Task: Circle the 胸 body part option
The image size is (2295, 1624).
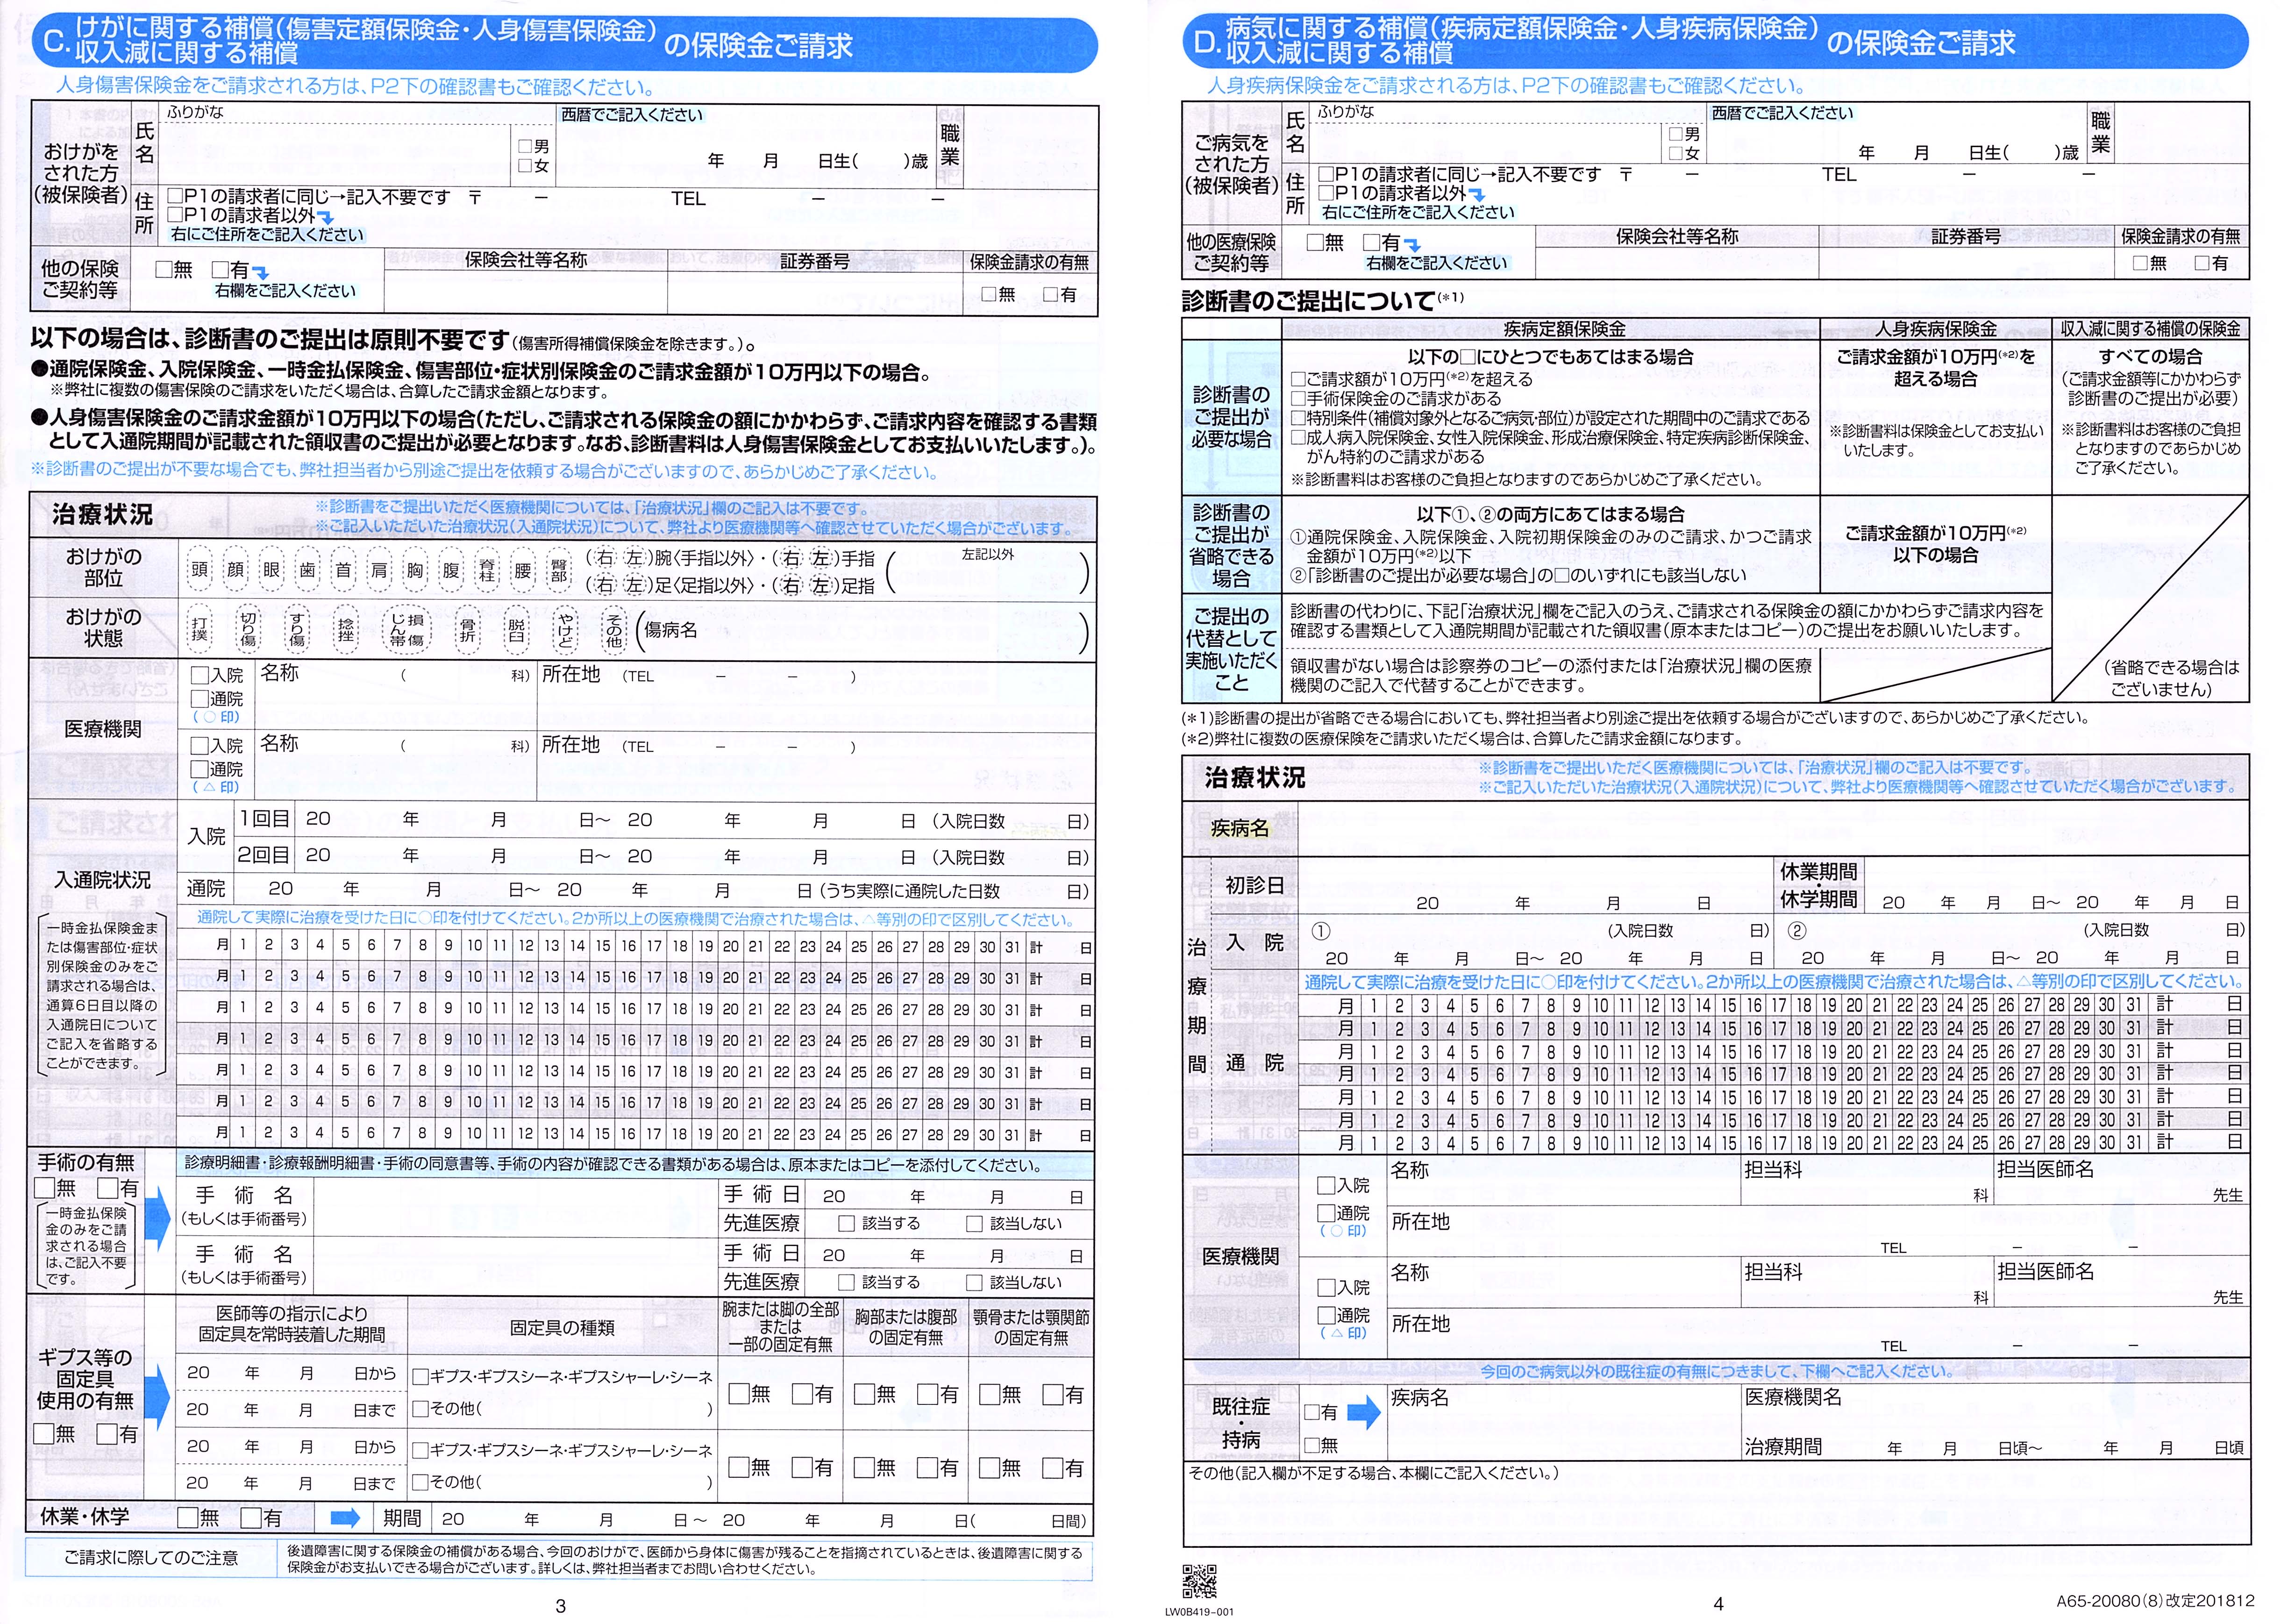Action: (415, 570)
